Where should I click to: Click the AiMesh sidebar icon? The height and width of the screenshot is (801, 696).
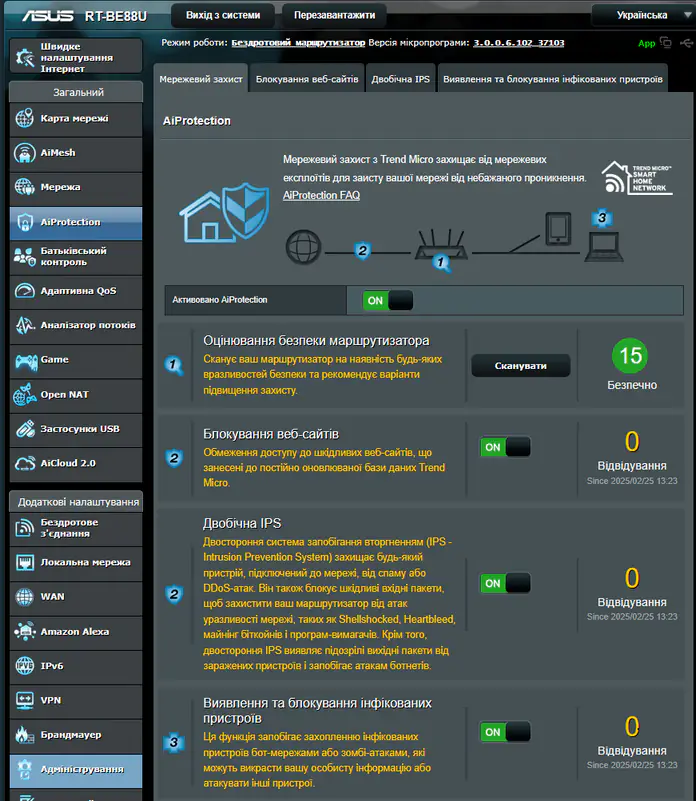[x=25, y=153]
